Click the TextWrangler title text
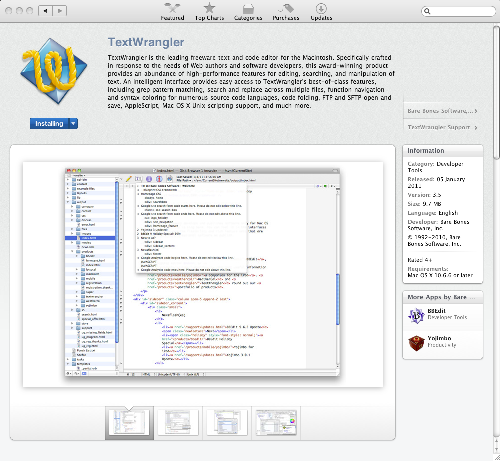 pos(146,42)
